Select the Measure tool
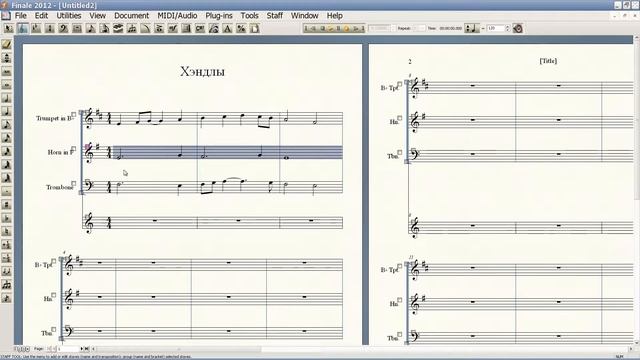This screenshot has height=360, width=640. [x=77, y=29]
